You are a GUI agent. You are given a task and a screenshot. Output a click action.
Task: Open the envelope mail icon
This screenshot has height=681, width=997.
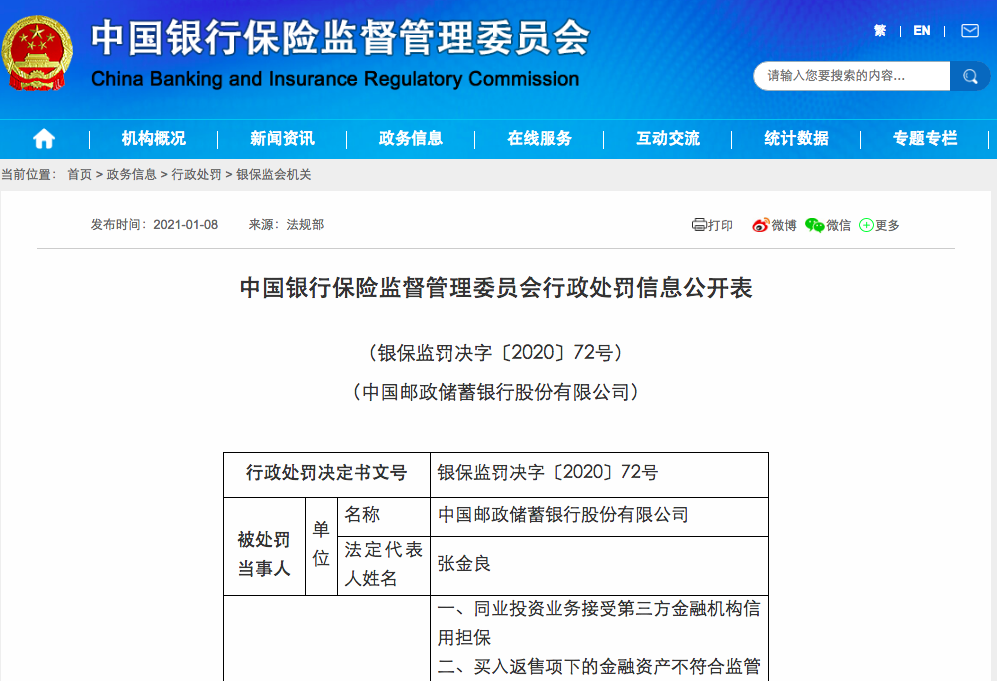point(970,31)
